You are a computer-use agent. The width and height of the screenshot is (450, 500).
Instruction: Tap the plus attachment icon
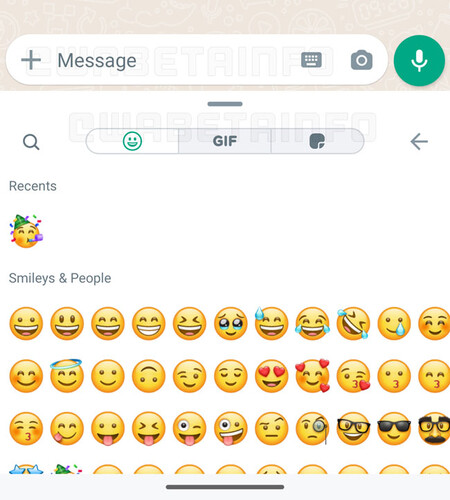point(31,60)
